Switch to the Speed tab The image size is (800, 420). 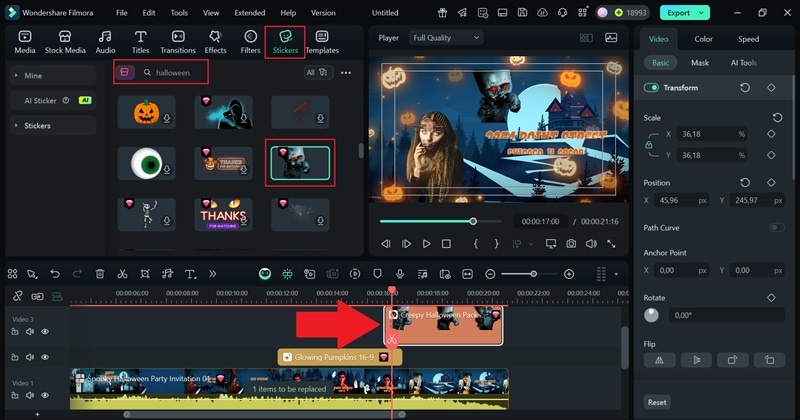[x=748, y=39]
